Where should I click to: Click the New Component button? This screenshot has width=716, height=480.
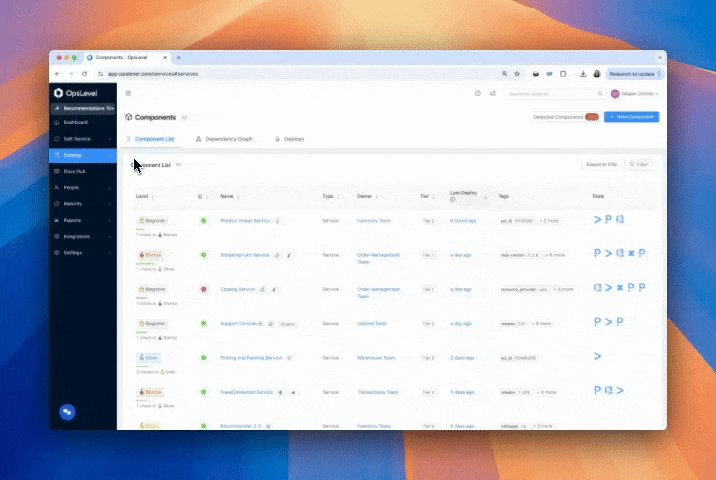point(632,117)
